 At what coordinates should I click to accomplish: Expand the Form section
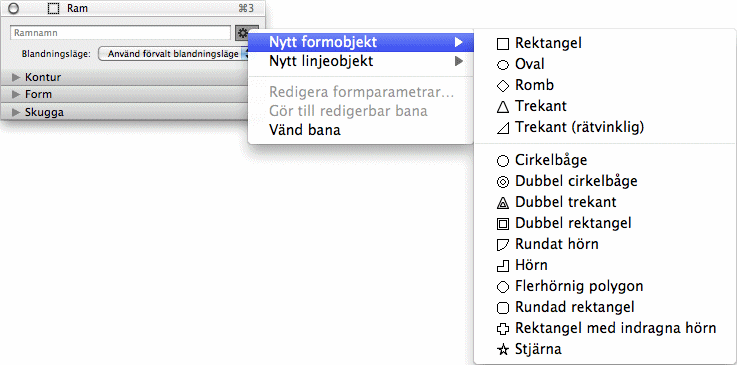click(x=16, y=94)
